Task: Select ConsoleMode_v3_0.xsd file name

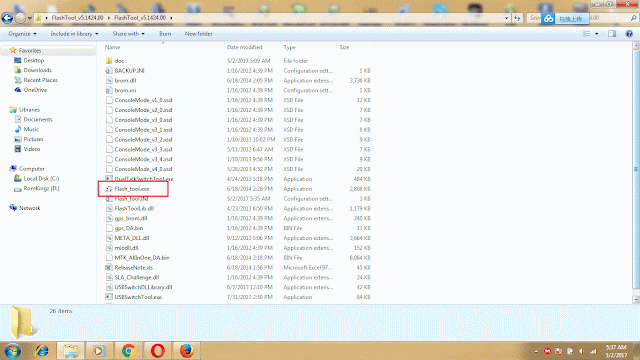Action: pos(143,120)
